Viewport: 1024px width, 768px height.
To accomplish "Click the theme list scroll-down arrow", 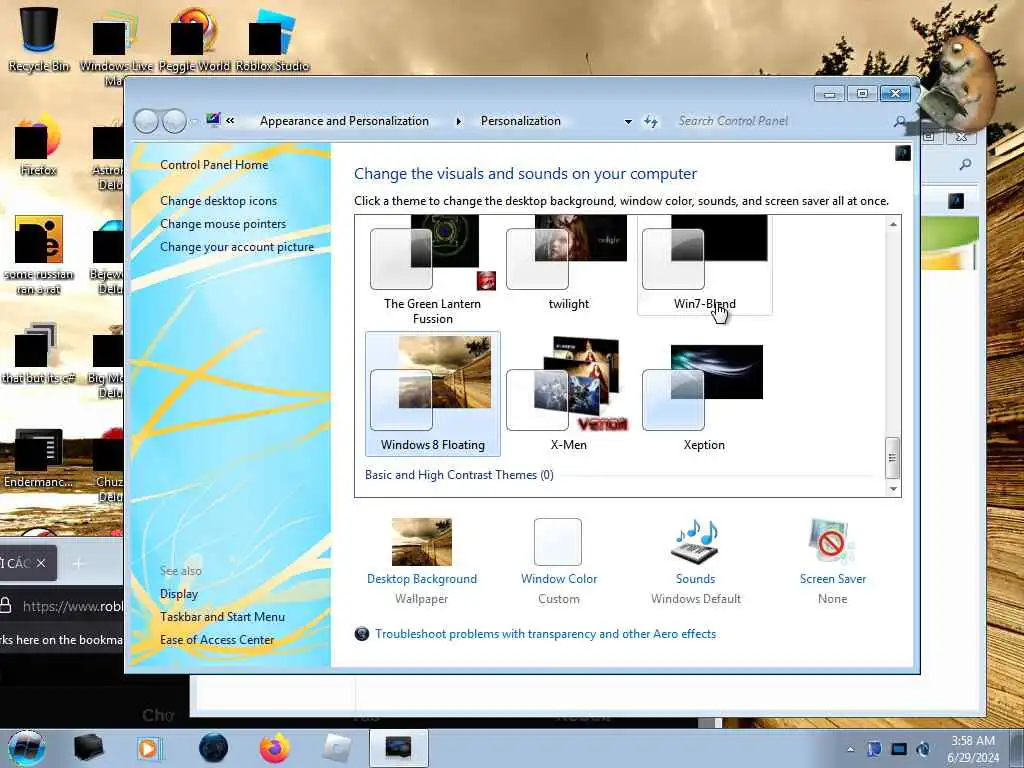I will pyautogui.click(x=893, y=488).
